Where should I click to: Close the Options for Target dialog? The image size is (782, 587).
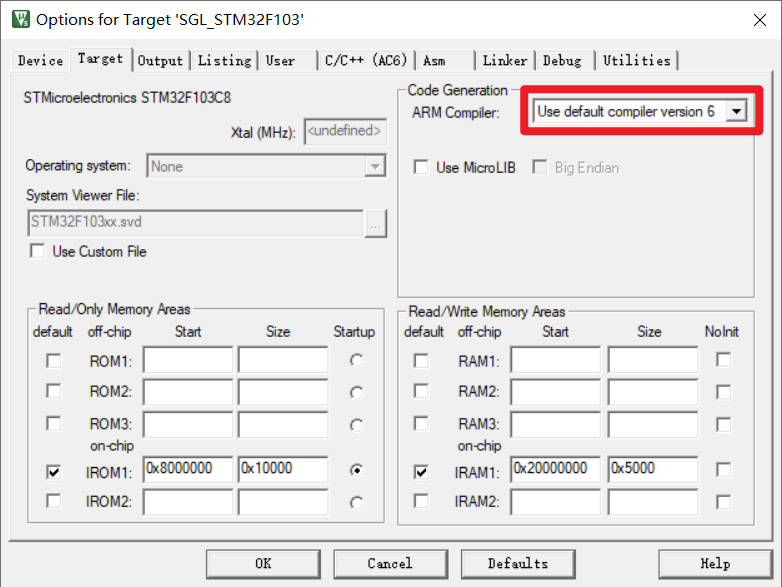(x=760, y=20)
